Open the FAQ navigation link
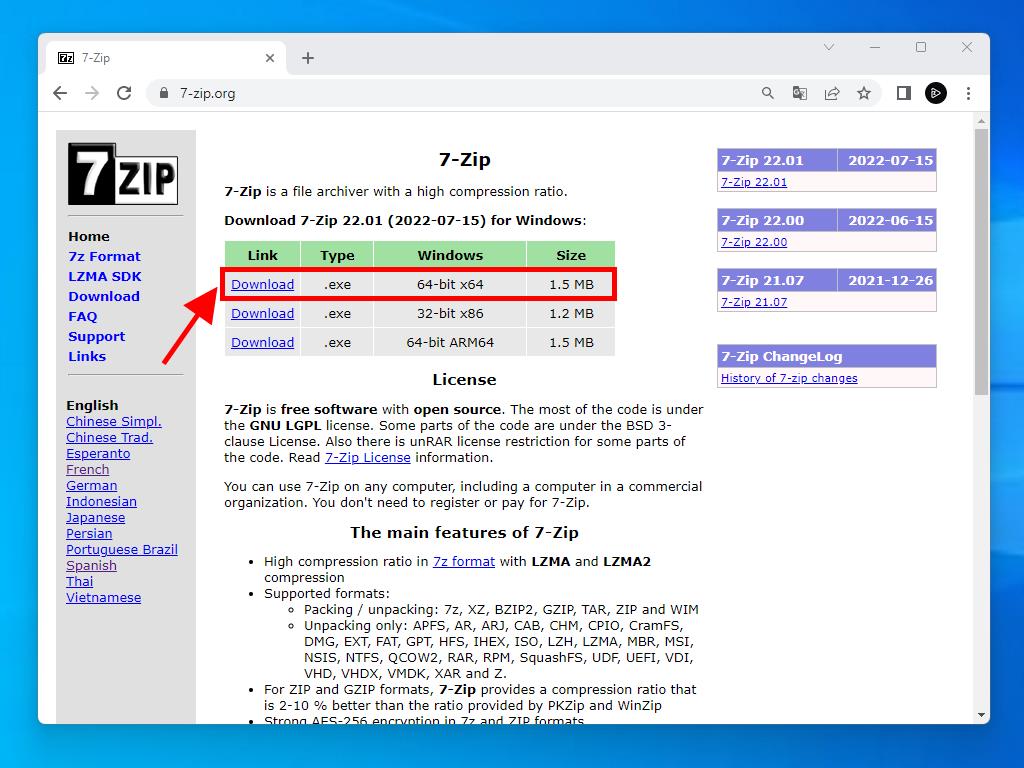Viewport: 1024px width, 768px height. 82,317
